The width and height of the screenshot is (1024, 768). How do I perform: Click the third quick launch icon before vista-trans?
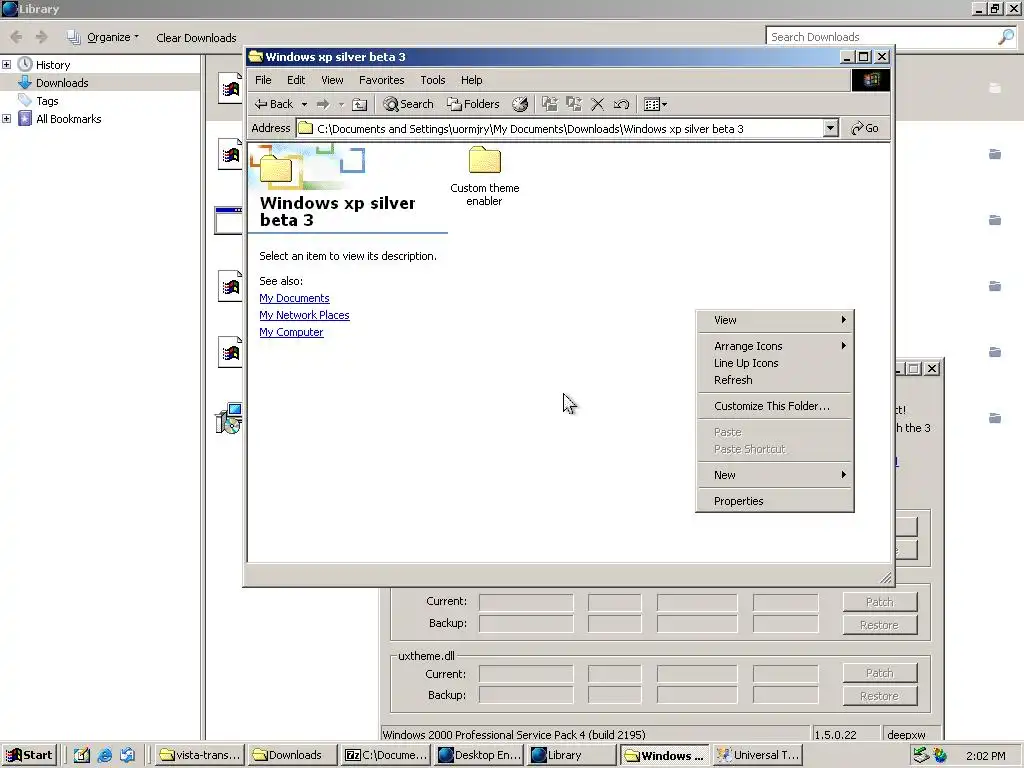tap(127, 756)
